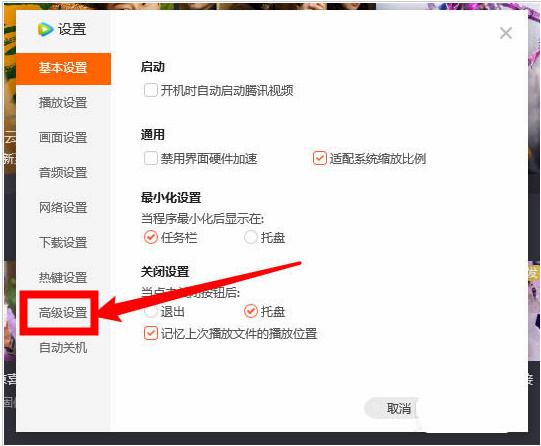
Task: Open 网络设置 section
Action: pyautogui.click(x=63, y=208)
